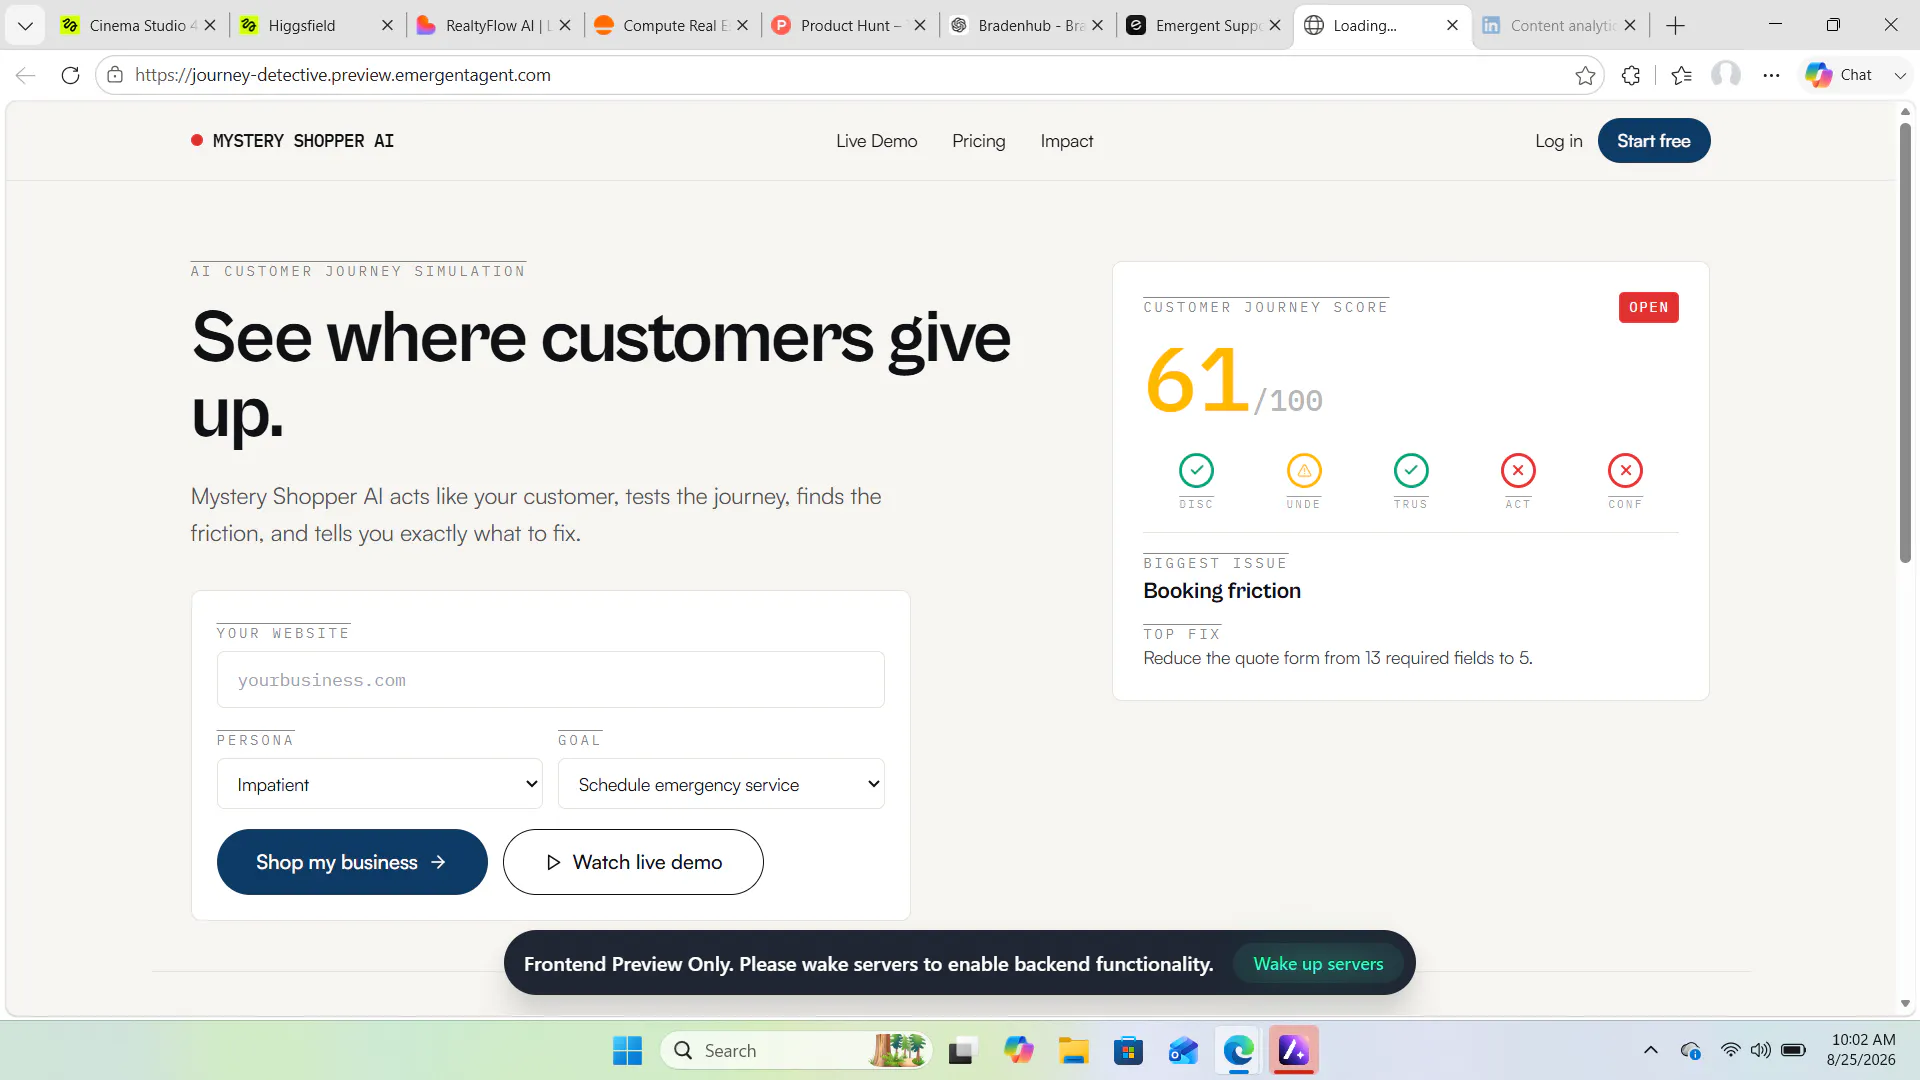
Task: Click the 61 journey score number
Action: [1196, 380]
